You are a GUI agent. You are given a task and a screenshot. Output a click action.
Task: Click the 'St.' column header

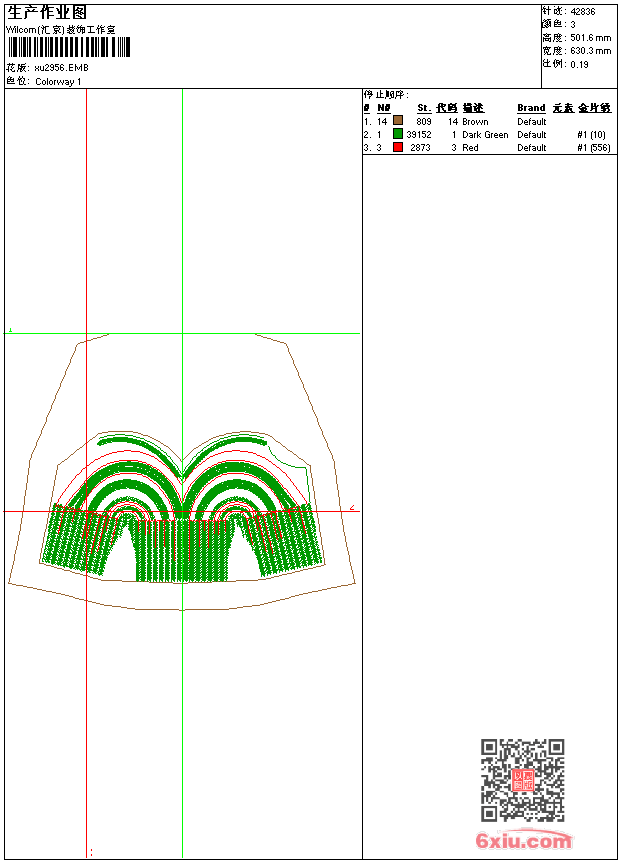pyautogui.click(x=424, y=108)
